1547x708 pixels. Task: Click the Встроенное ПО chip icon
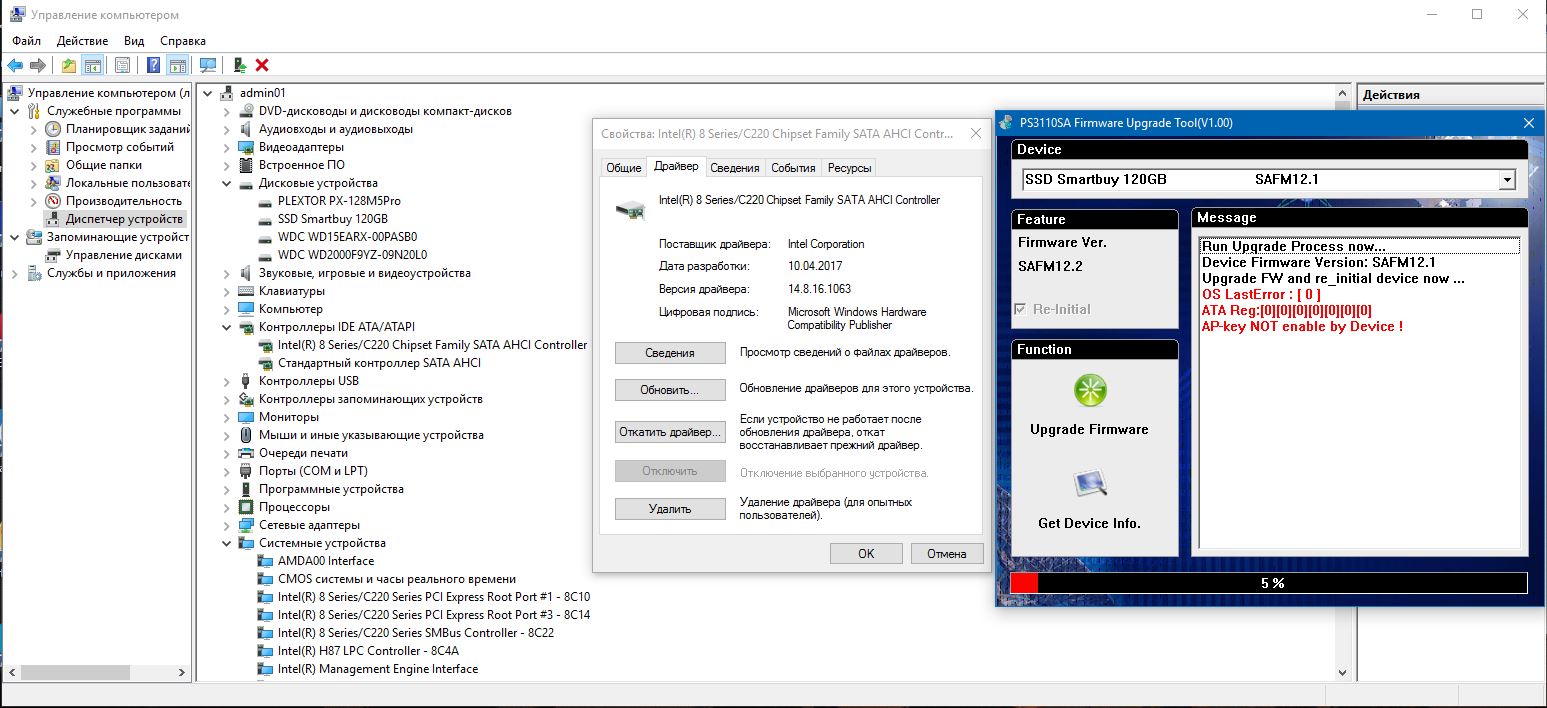(x=246, y=165)
